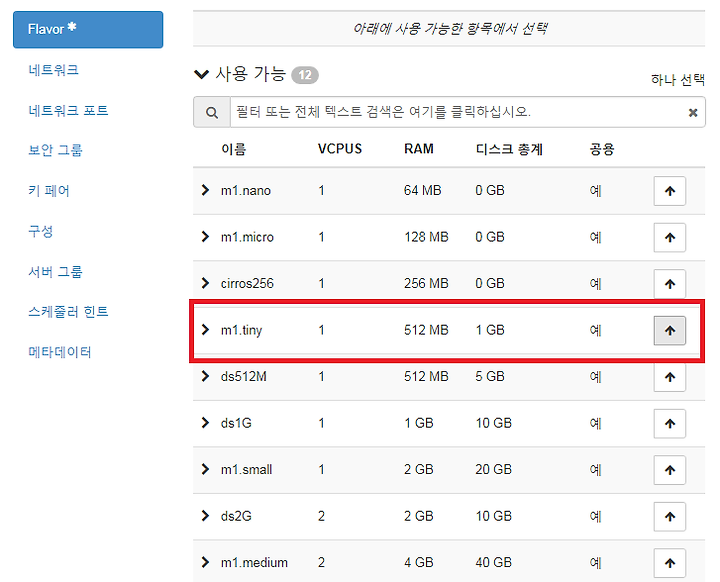Viewport: 720px width, 582px height.
Task: Go to the 키 페어 step
Action: pos(49,191)
